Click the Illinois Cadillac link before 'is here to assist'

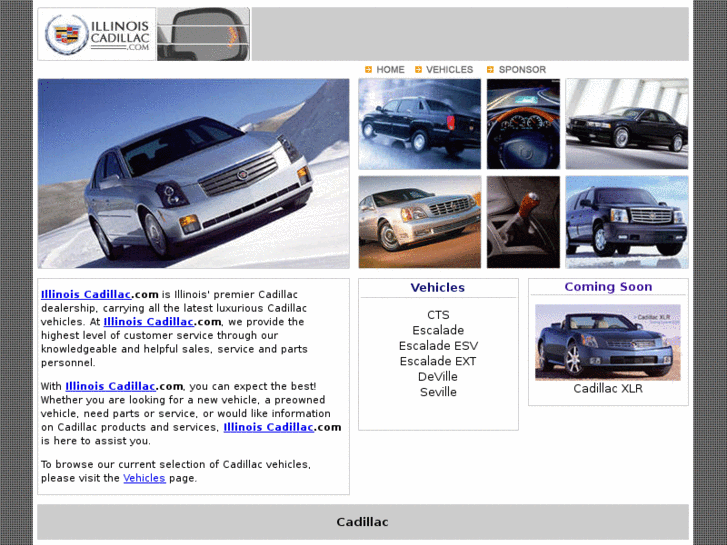point(268,427)
